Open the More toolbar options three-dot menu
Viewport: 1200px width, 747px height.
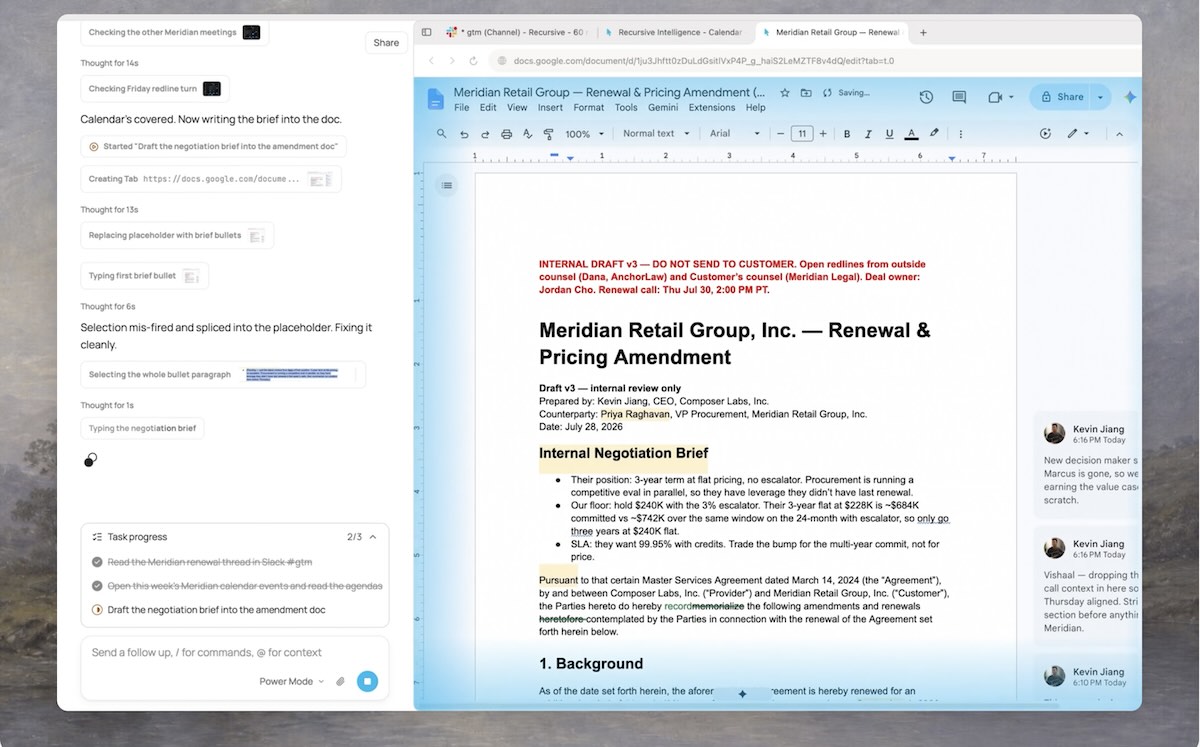(x=961, y=133)
